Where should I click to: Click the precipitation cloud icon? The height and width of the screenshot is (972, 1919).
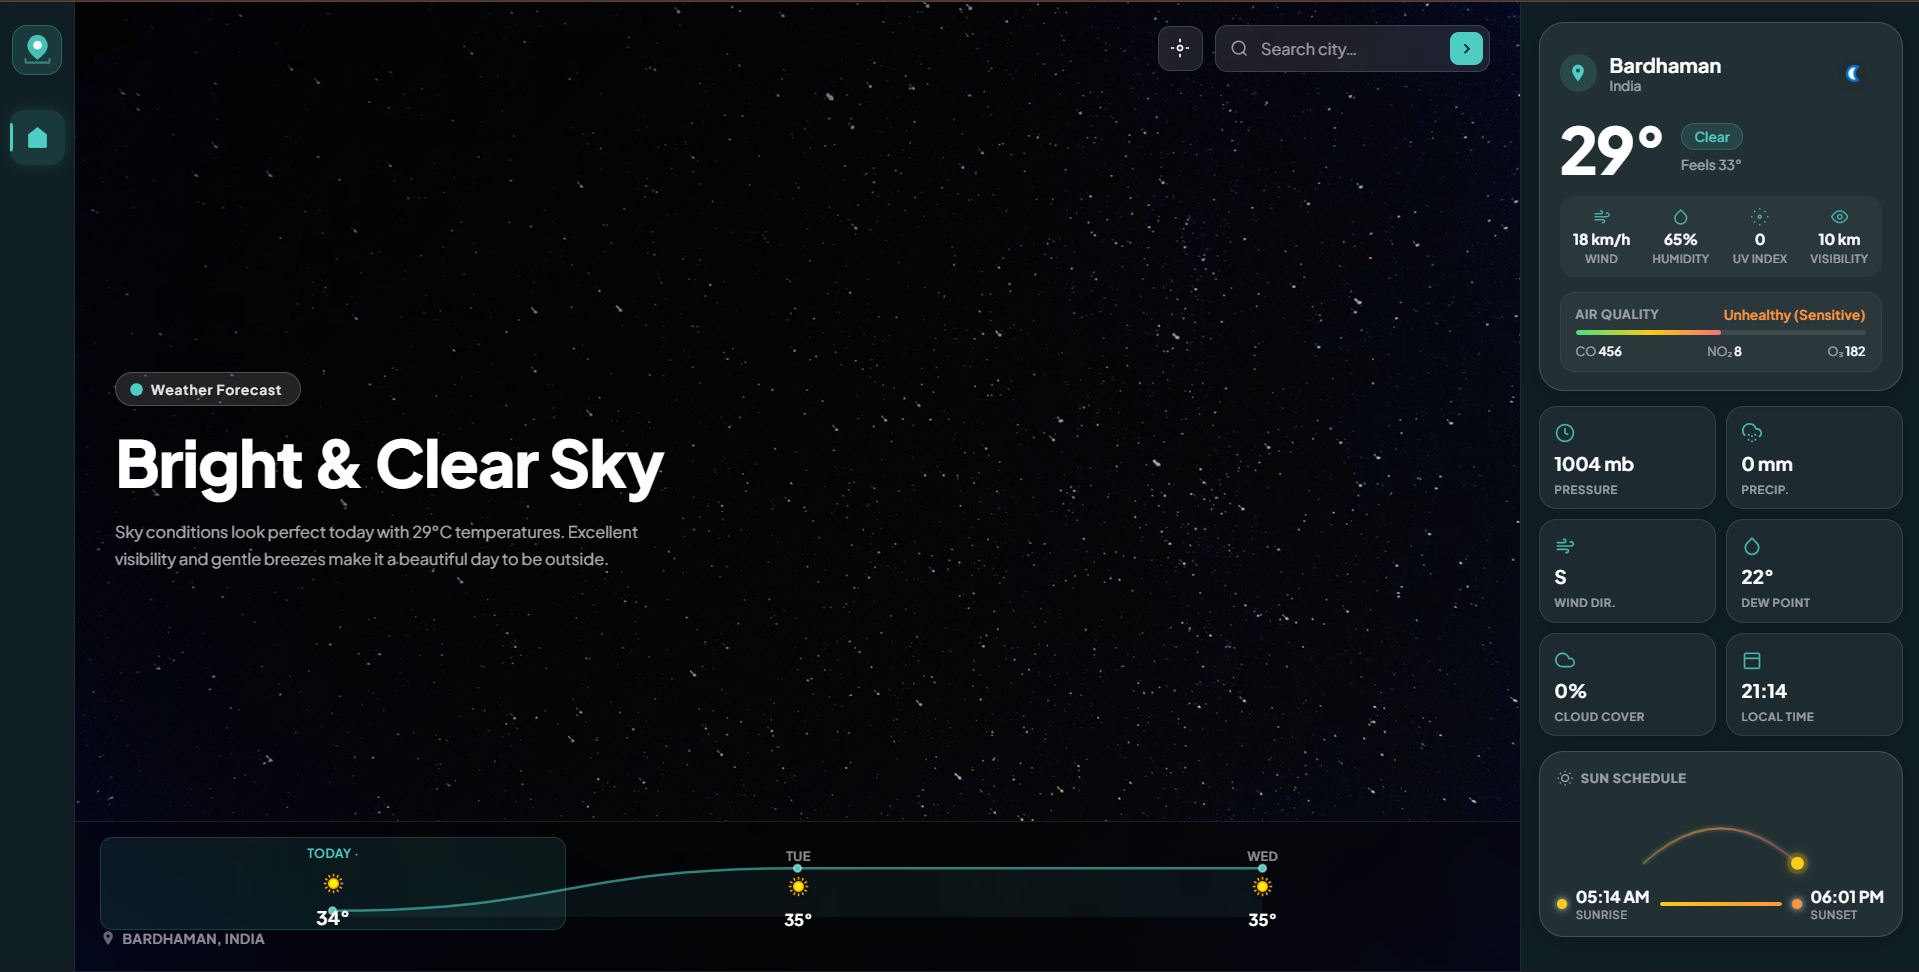[x=1752, y=432]
